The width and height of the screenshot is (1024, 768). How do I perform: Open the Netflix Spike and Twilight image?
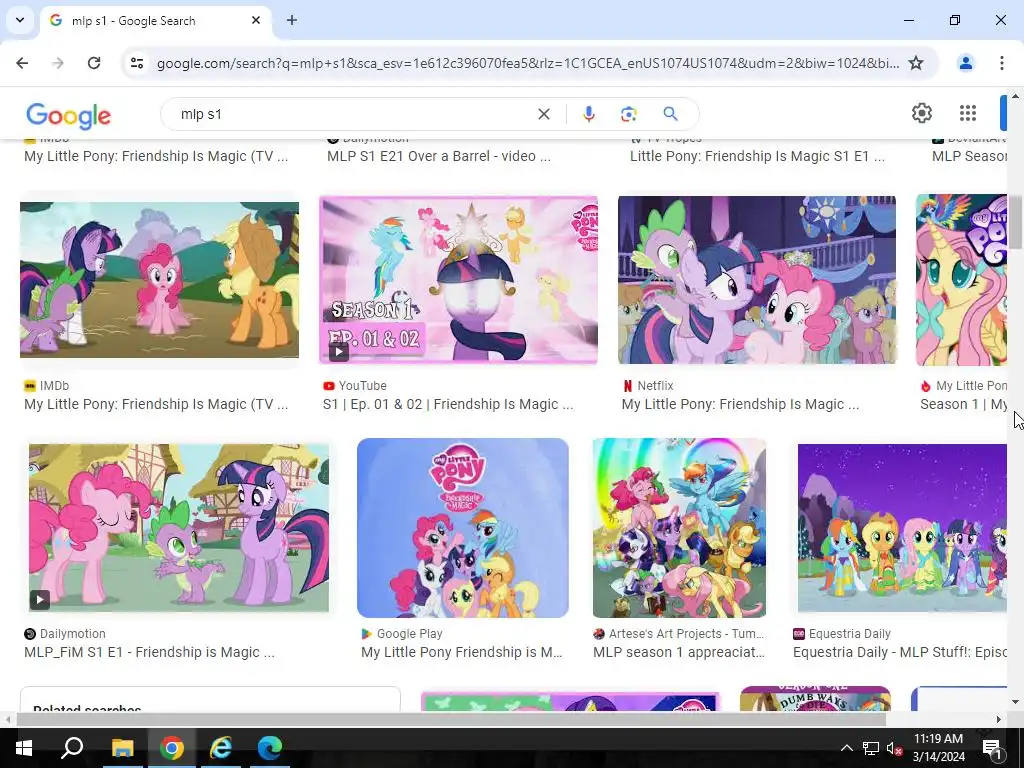coord(757,280)
